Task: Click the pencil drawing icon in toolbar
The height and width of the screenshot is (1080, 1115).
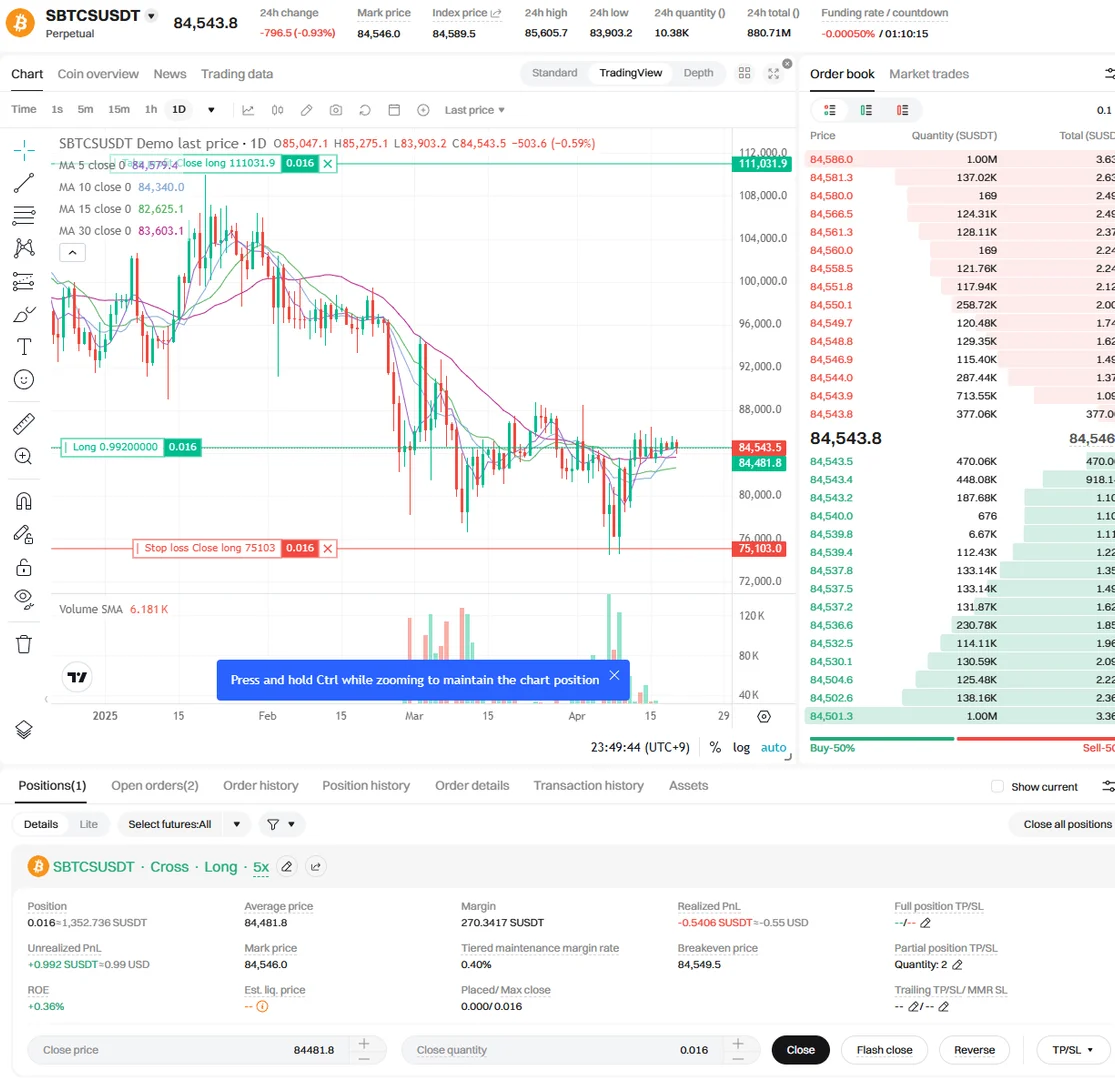Action: pyautogui.click(x=306, y=110)
